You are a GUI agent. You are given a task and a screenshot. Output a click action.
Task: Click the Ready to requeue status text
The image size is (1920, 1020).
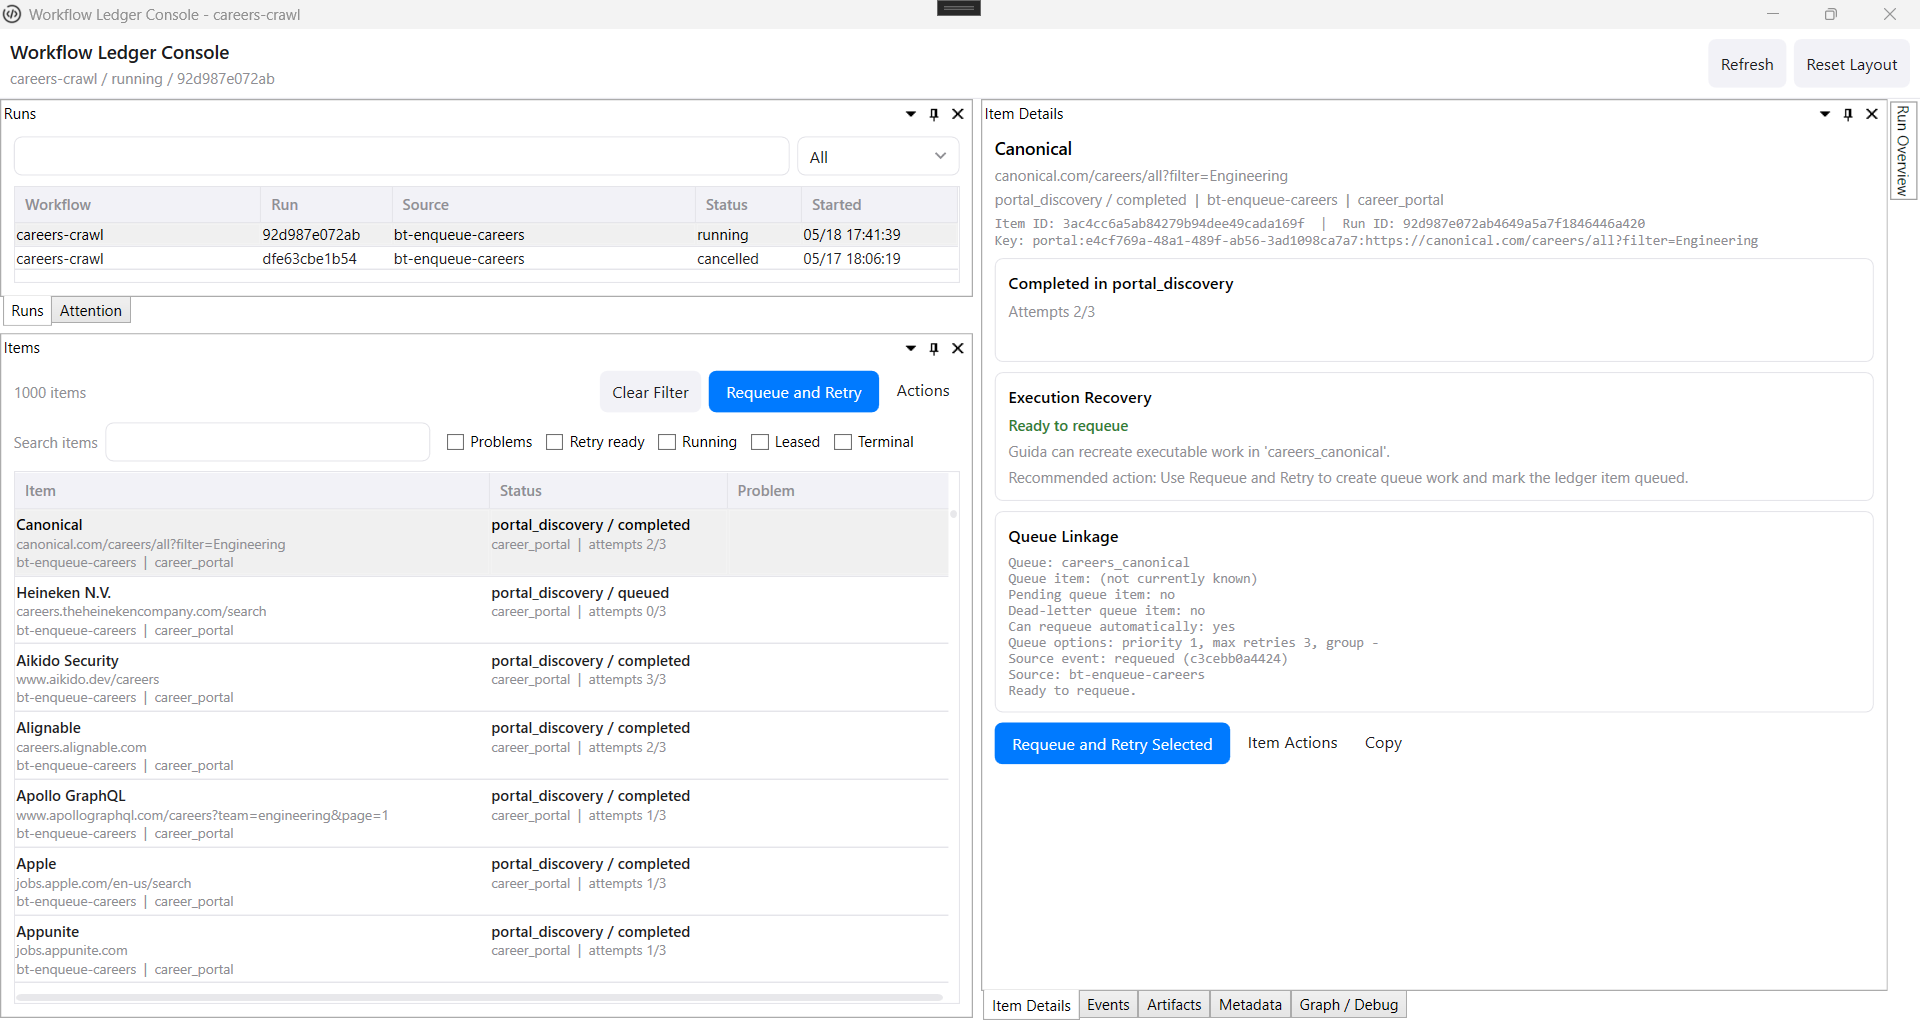(1068, 426)
